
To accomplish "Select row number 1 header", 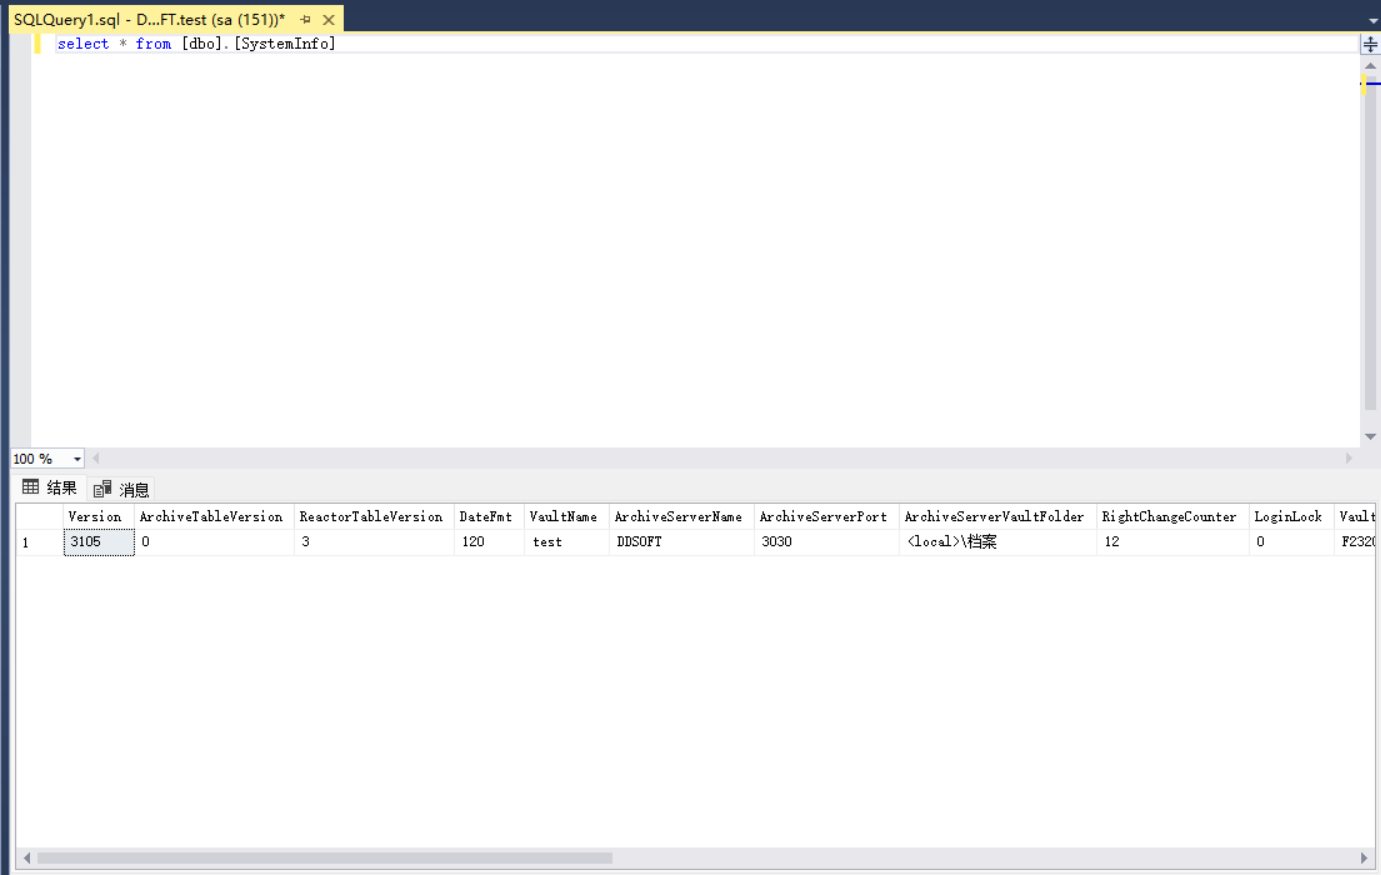I will (40, 542).
